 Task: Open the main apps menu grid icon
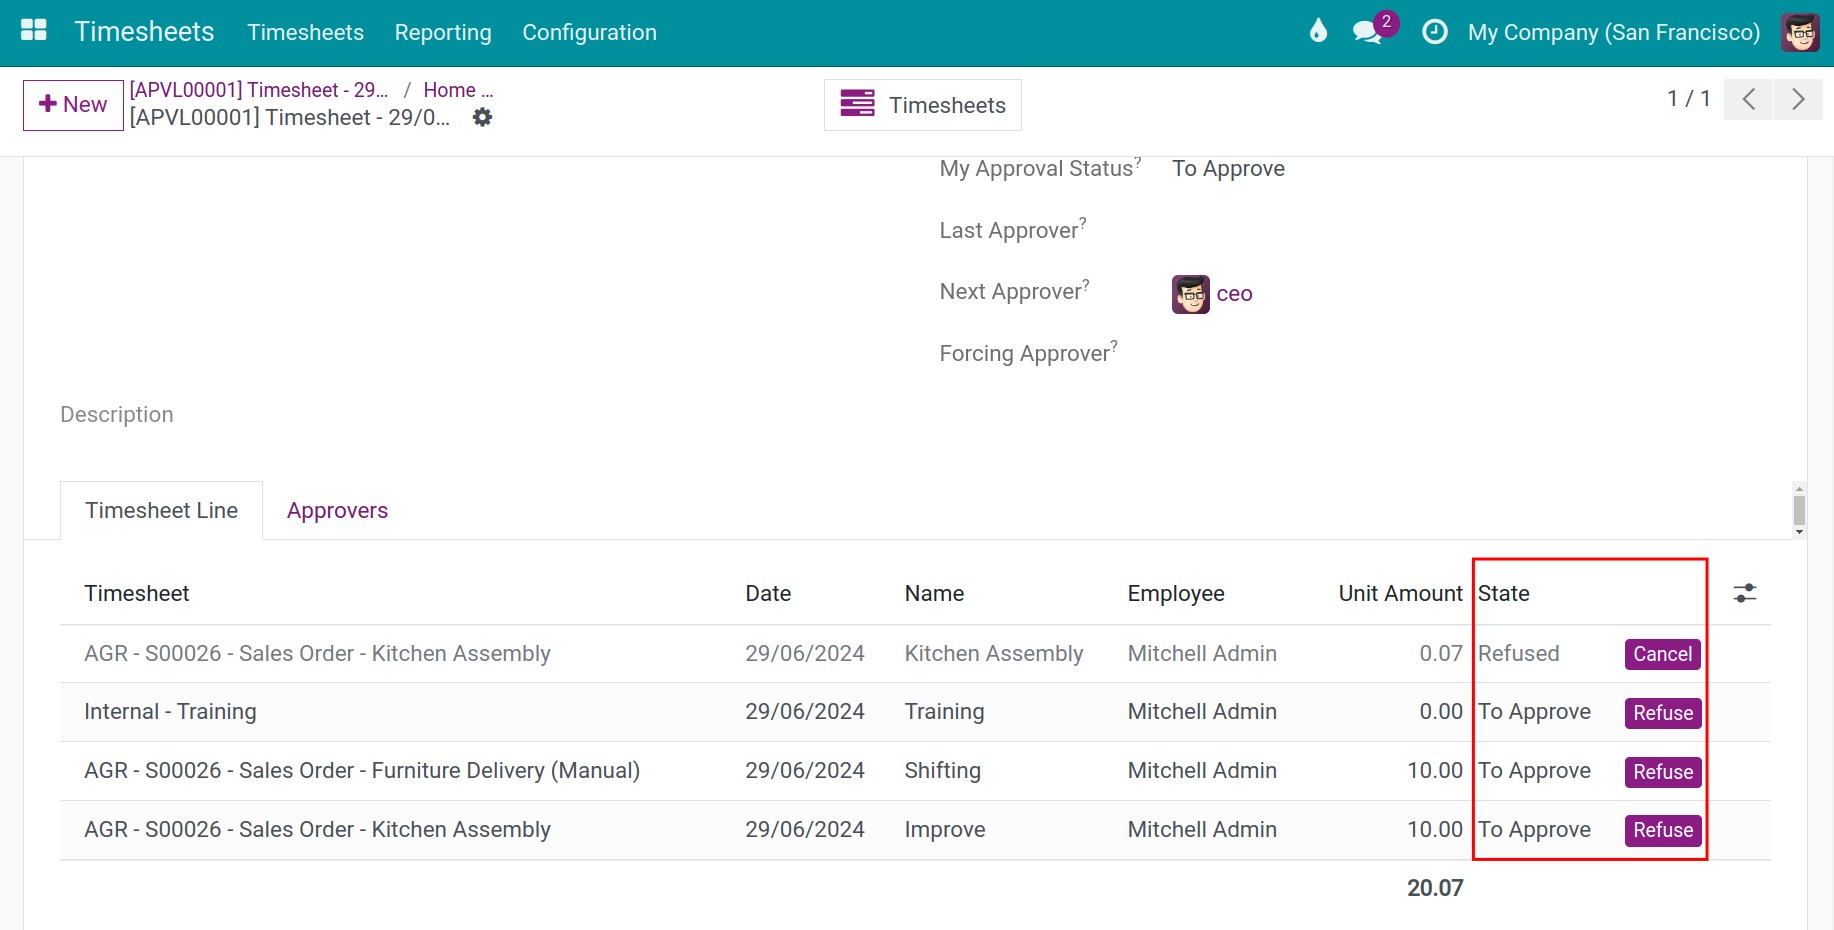click(x=34, y=31)
